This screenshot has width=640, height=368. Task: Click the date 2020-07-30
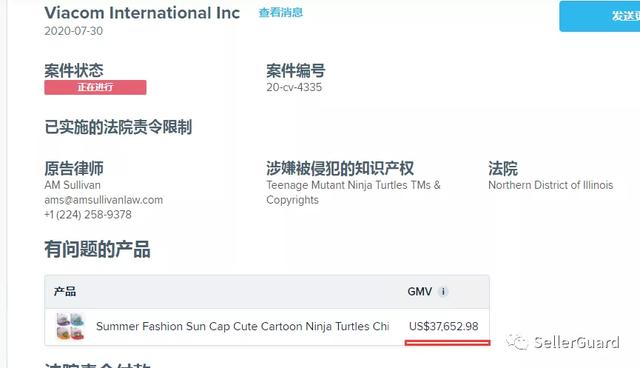tap(73, 31)
